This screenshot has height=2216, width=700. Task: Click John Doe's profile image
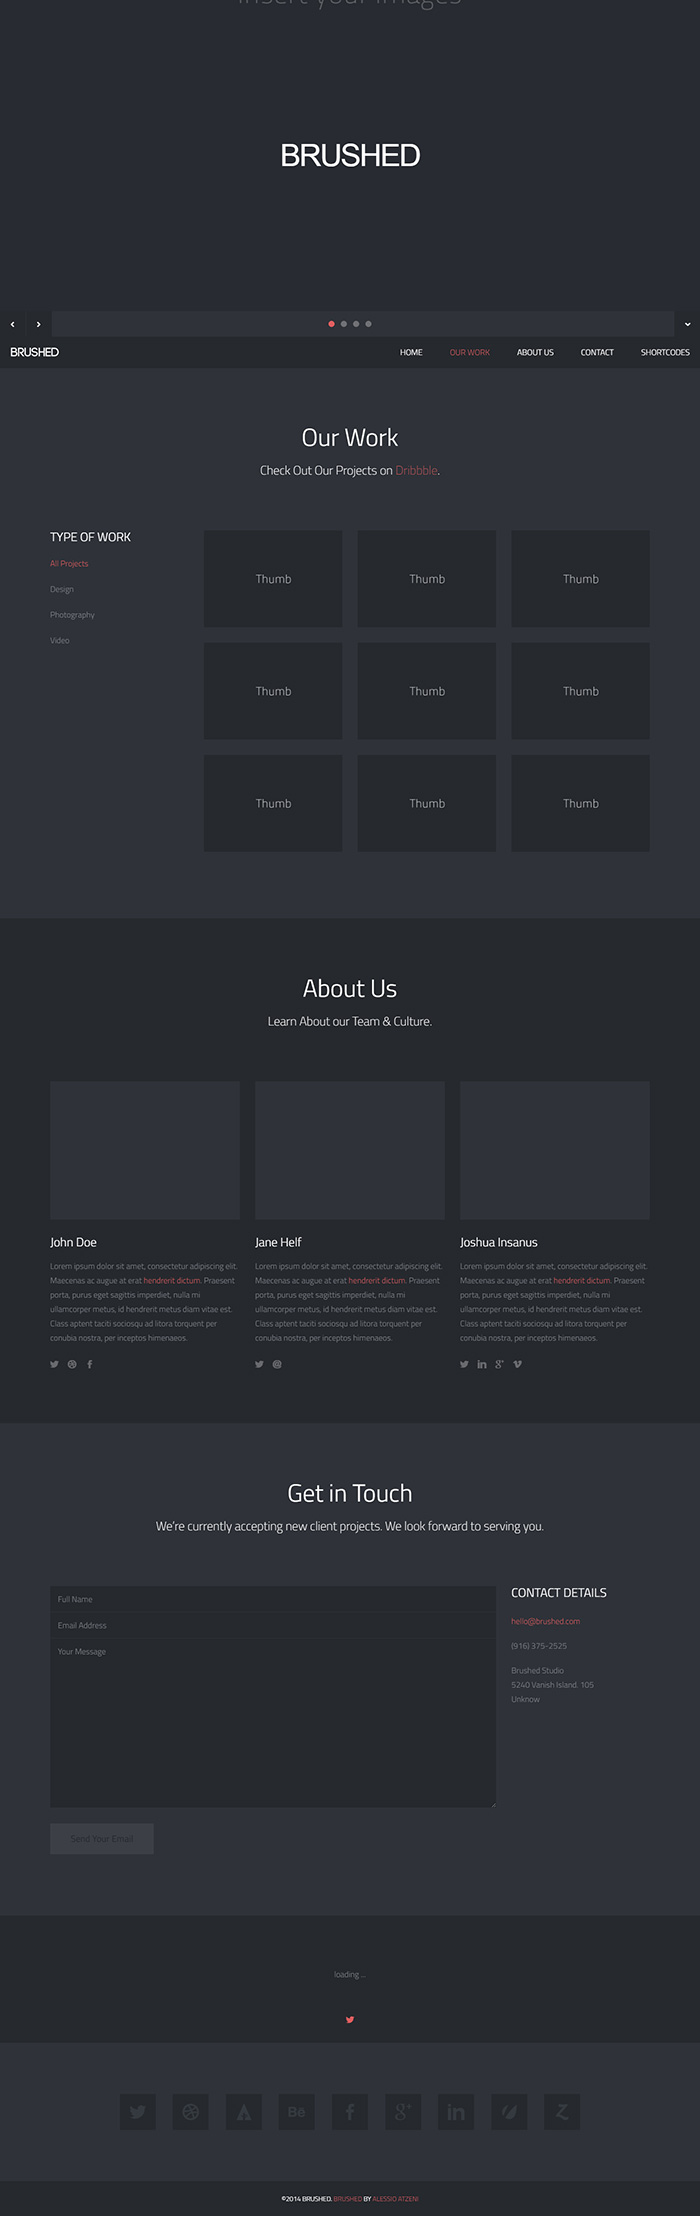[145, 1150]
